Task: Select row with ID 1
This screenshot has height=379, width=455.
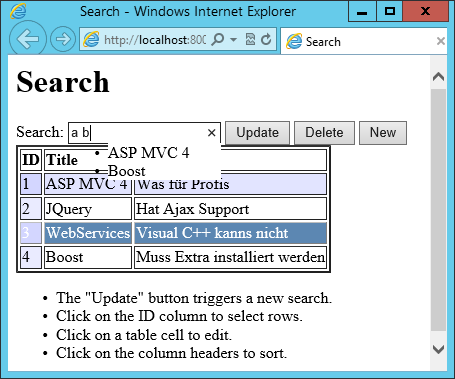Action: (x=31, y=184)
